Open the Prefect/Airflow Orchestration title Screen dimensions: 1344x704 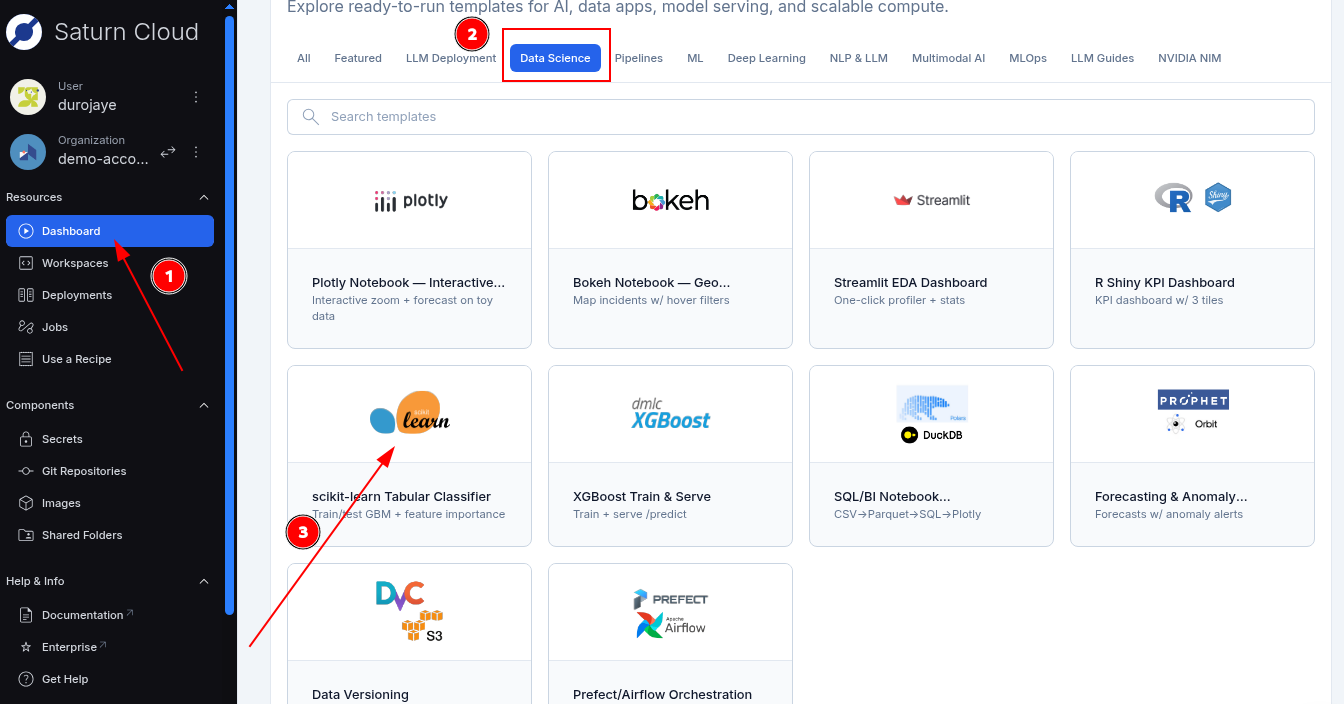pos(662,694)
